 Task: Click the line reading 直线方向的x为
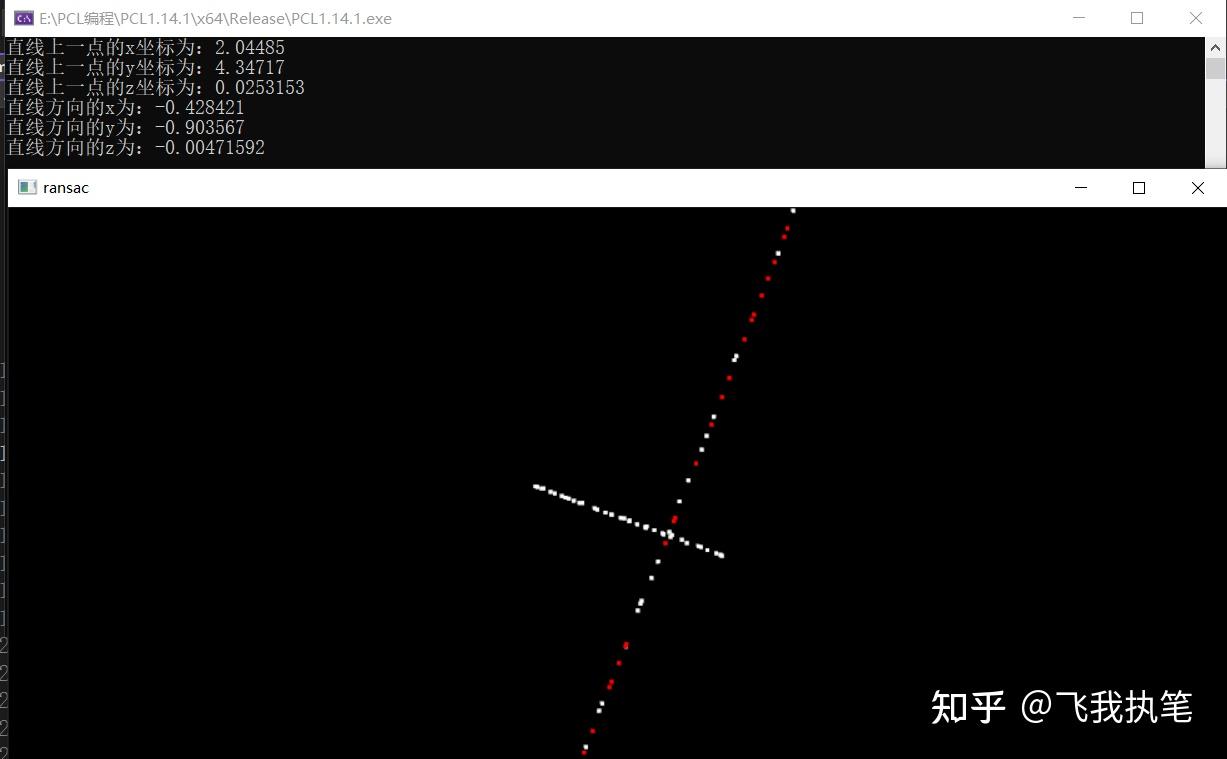pyautogui.click(x=125, y=107)
